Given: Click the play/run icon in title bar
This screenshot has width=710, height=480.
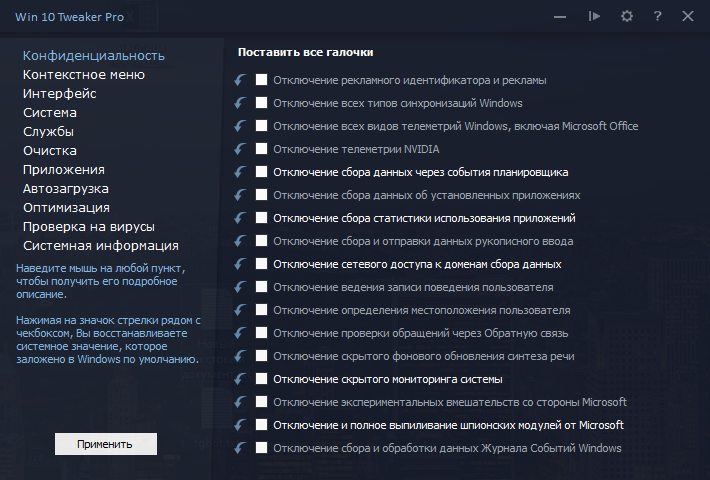Looking at the screenshot, I should (x=594, y=17).
